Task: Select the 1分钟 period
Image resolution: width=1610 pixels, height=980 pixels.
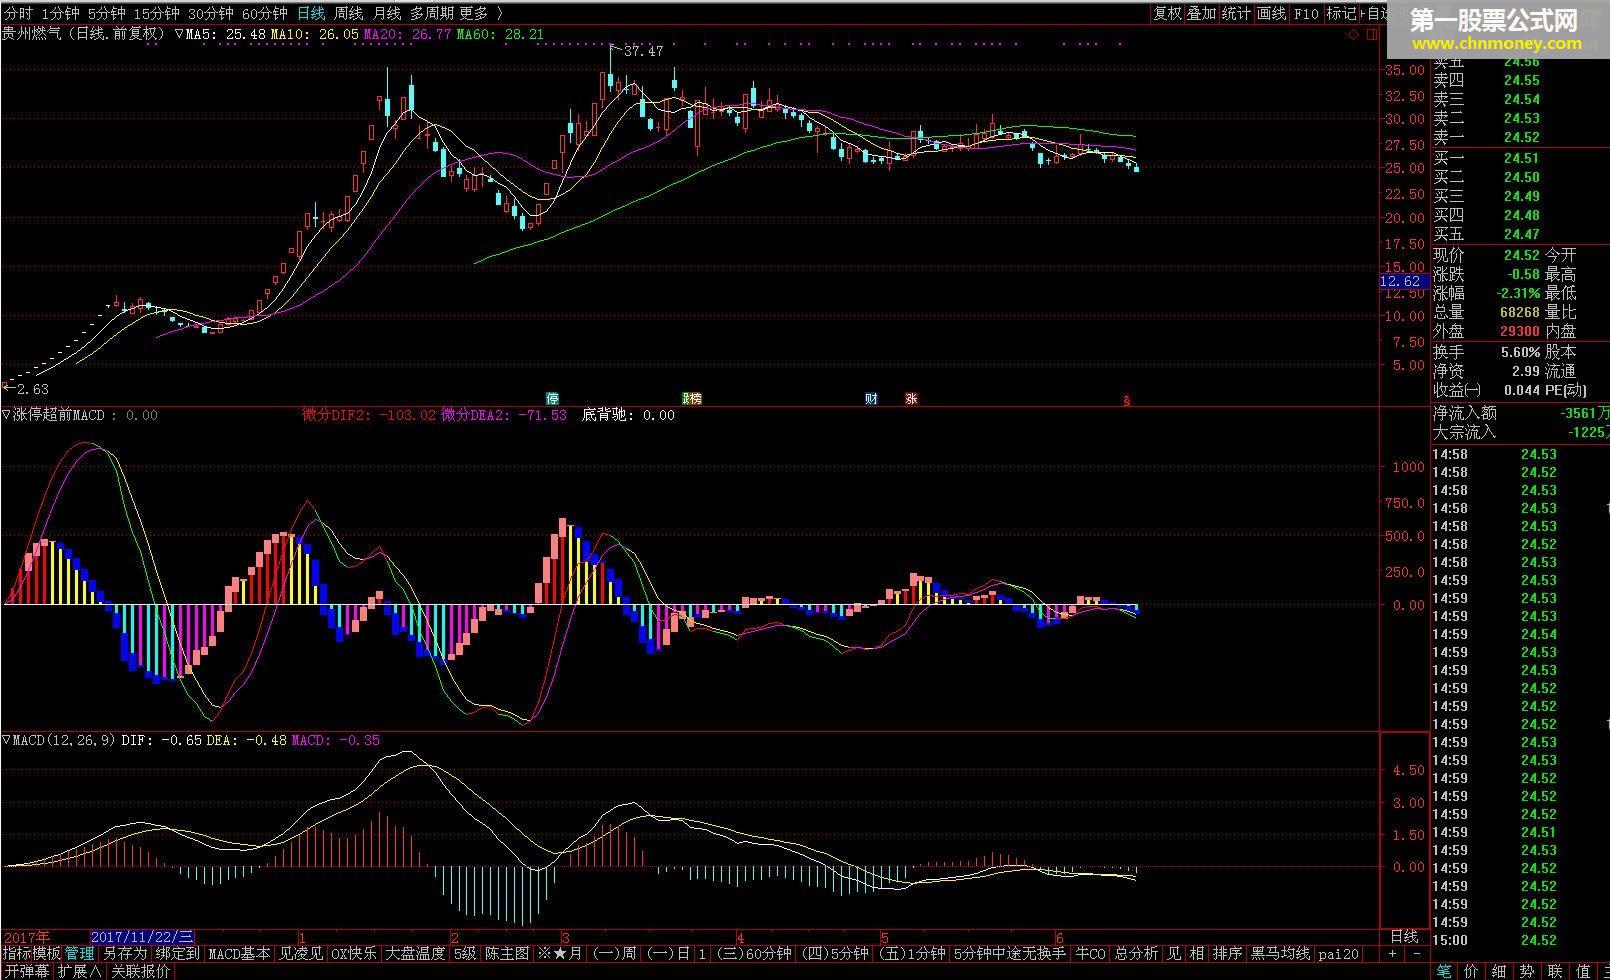Action: (x=60, y=14)
